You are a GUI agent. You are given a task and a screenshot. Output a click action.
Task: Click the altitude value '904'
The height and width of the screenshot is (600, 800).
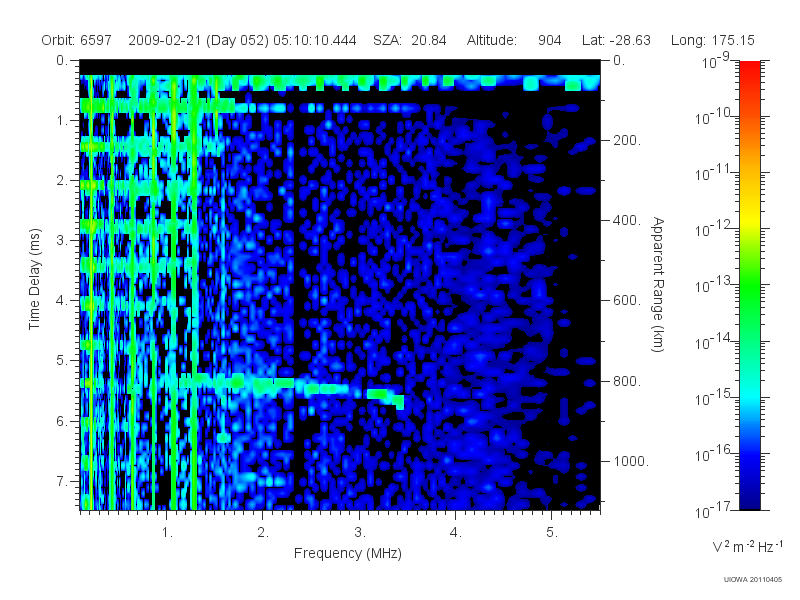(549, 40)
